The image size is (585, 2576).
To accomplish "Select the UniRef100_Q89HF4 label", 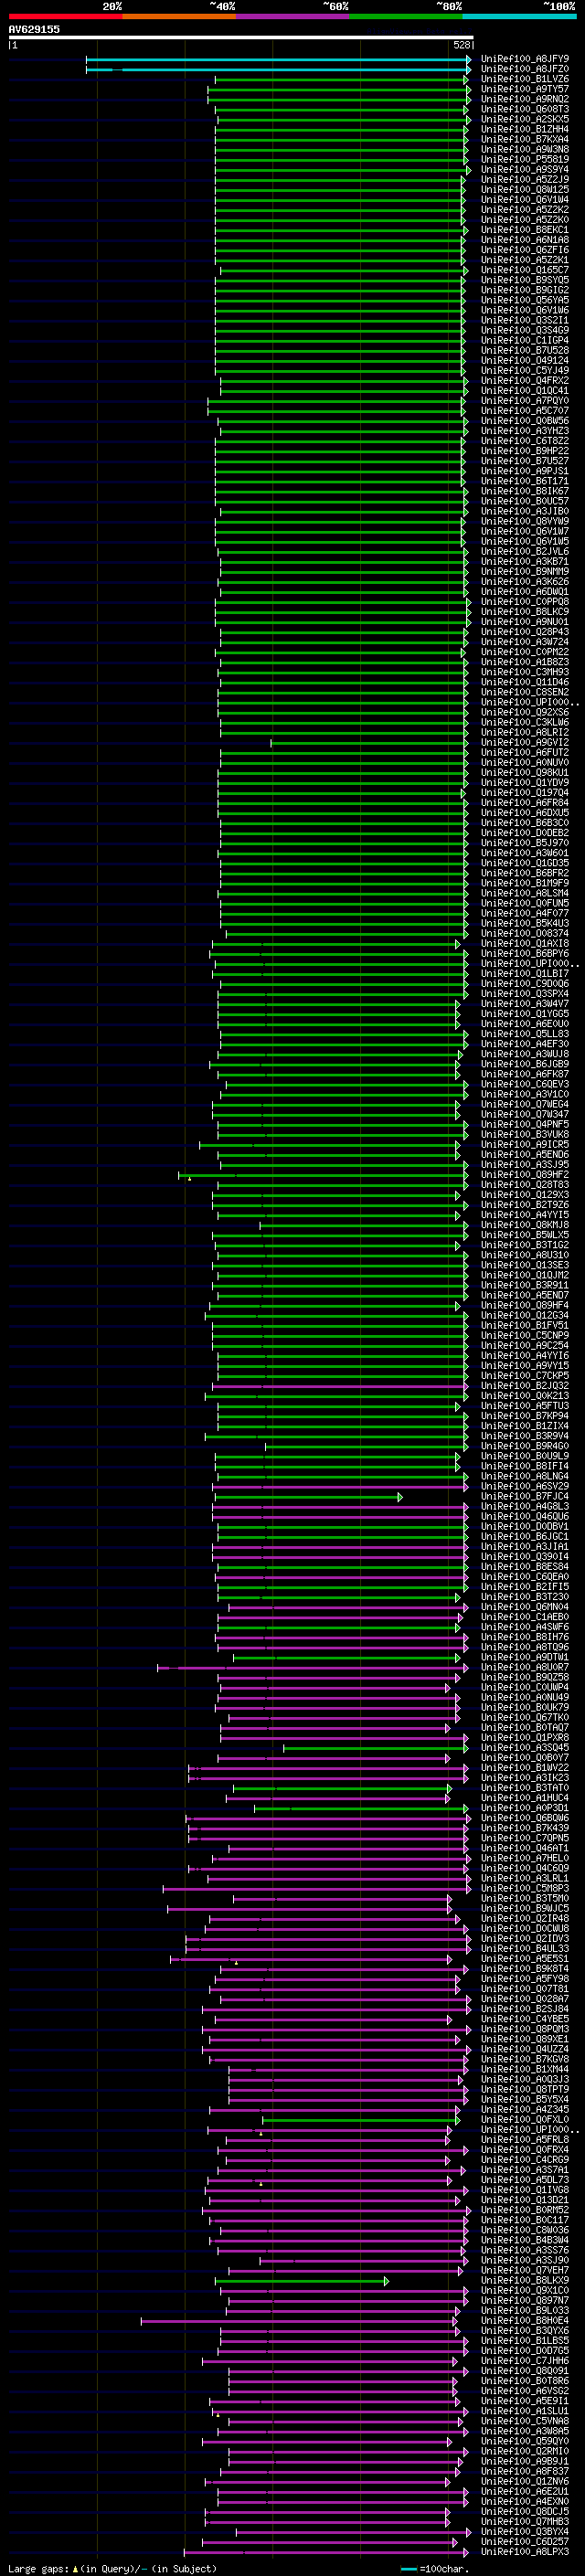I will click(525, 1305).
